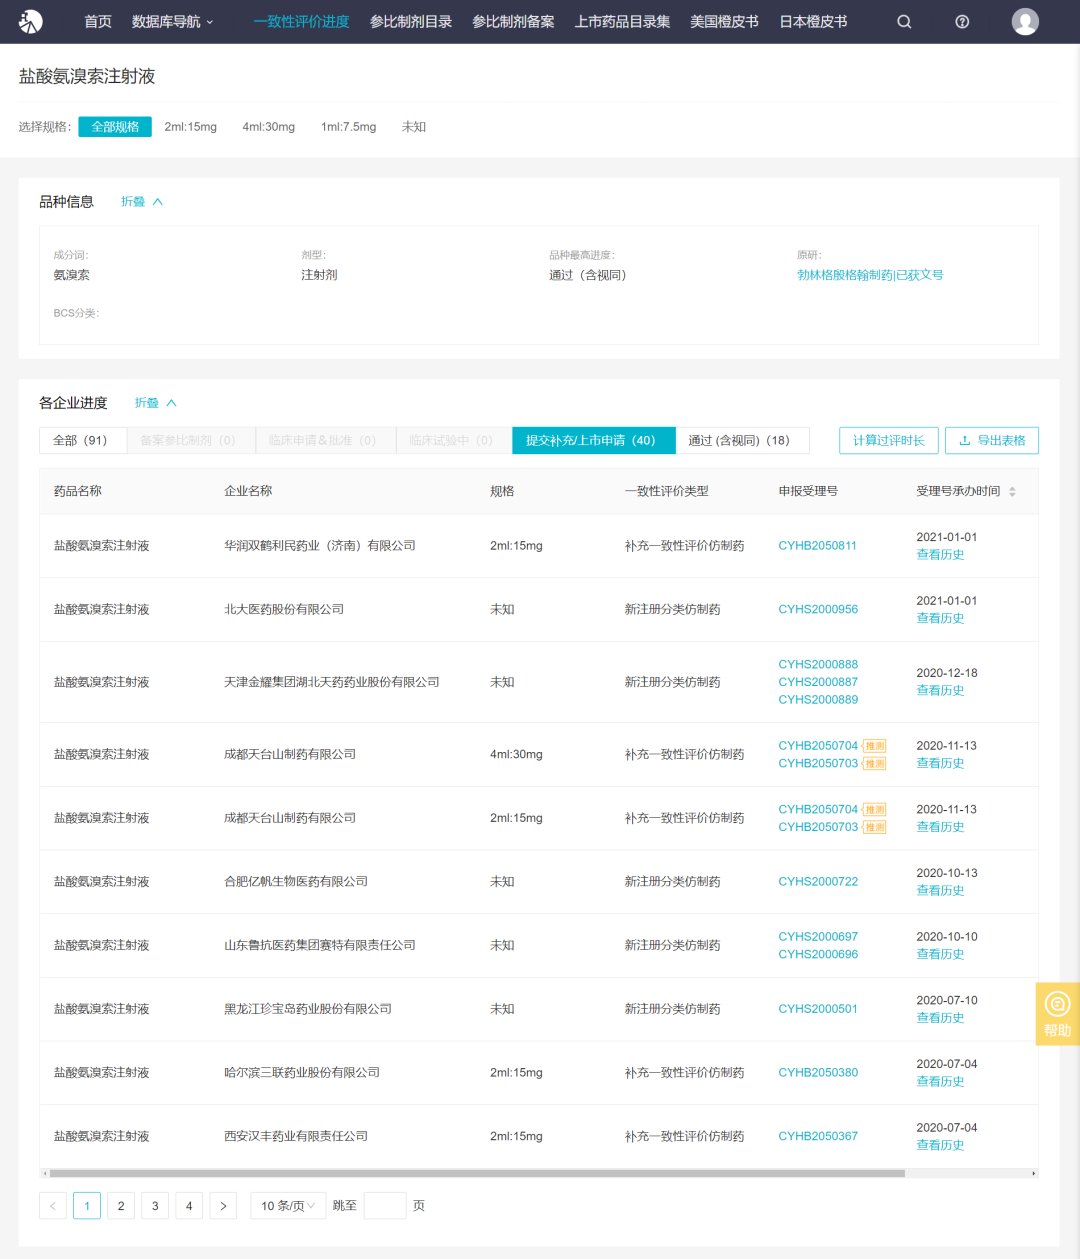Open originator link 勃林格殷格翰制药
This screenshot has width=1080, height=1259.
click(x=870, y=275)
